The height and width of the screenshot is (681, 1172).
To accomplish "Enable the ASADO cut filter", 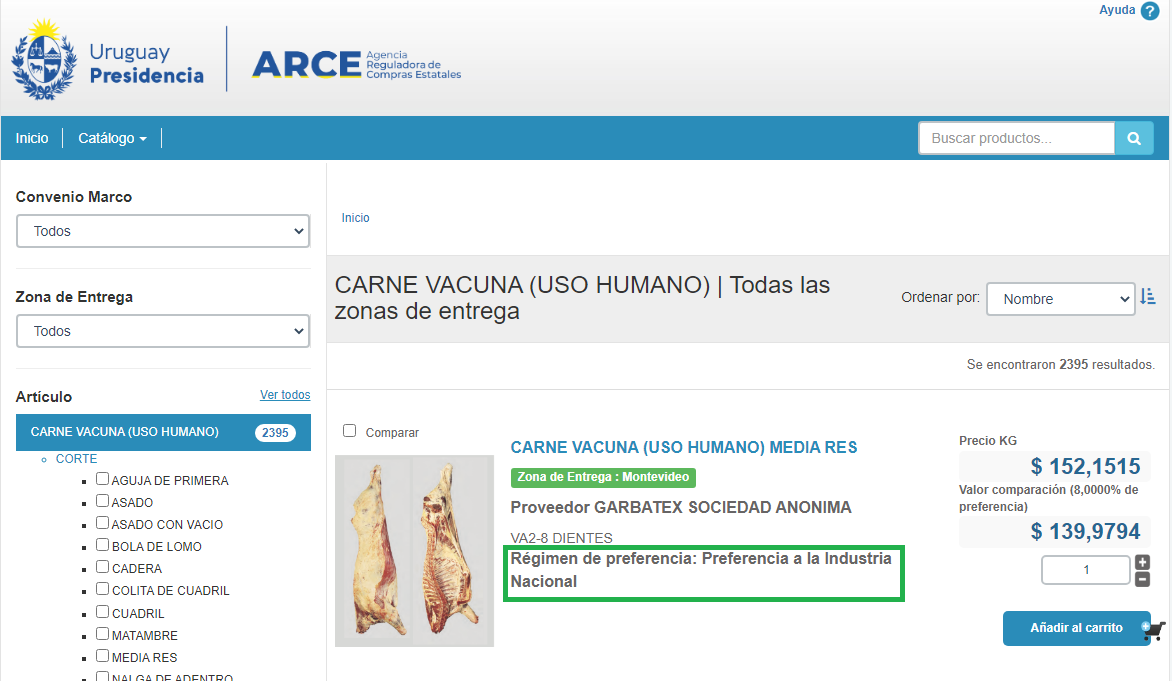I will pyautogui.click(x=102, y=501).
